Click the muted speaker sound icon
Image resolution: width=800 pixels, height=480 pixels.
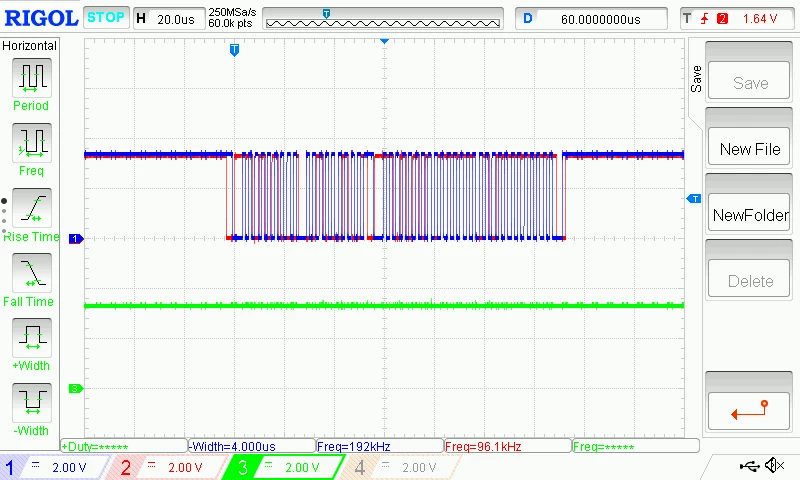(774, 465)
